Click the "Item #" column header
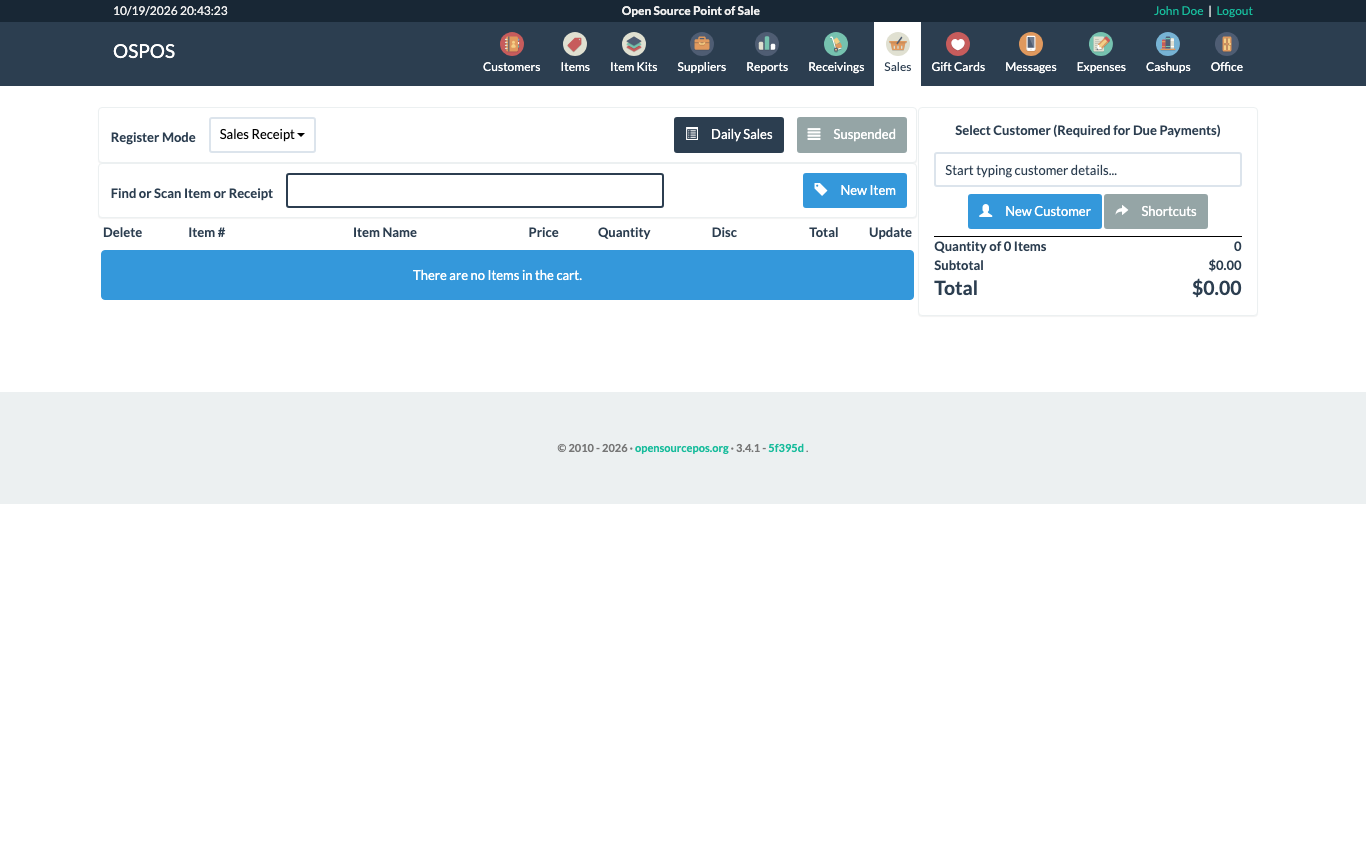1366x860 pixels. [206, 232]
